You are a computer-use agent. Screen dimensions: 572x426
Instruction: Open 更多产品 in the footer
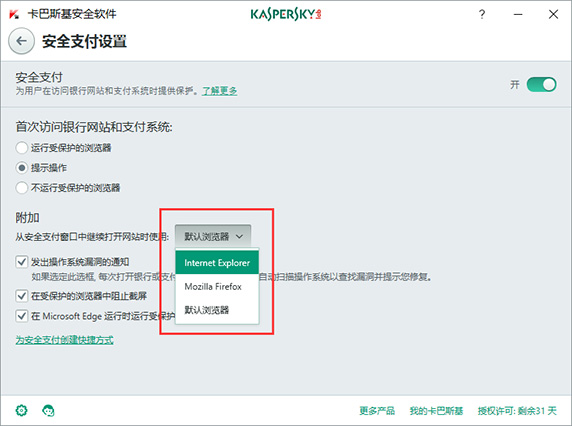click(377, 411)
